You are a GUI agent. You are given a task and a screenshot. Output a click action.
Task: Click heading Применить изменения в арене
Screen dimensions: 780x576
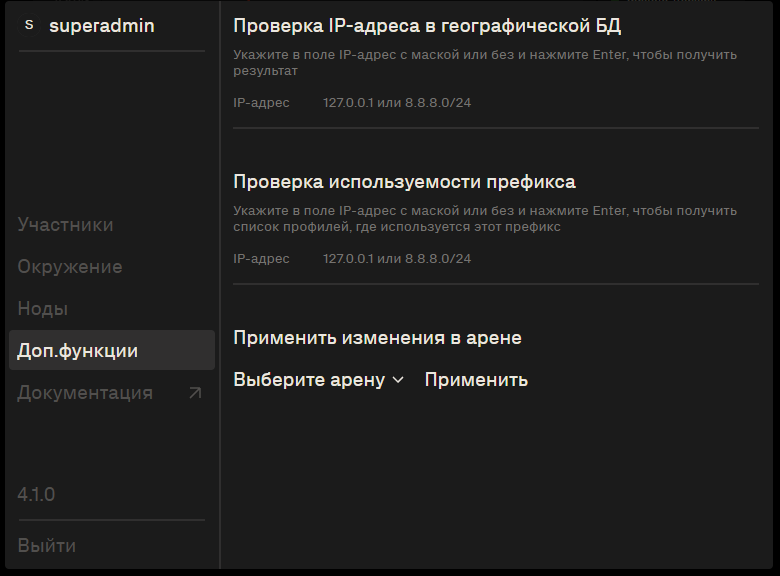point(378,338)
